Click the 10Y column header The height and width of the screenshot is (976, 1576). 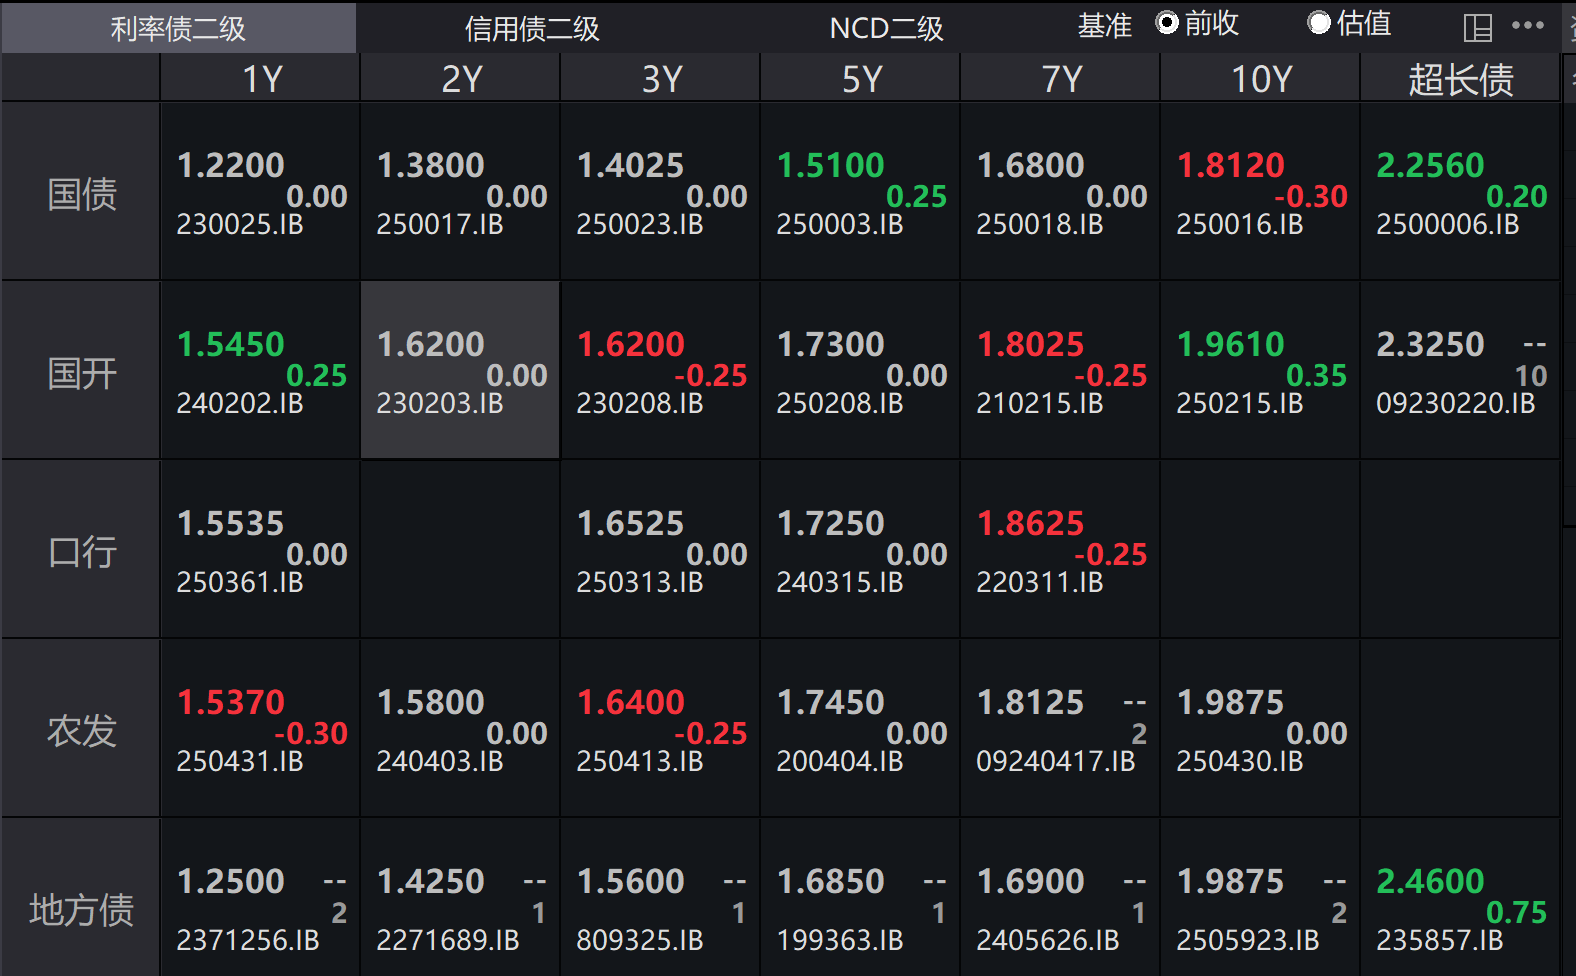pyautogui.click(x=1261, y=79)
